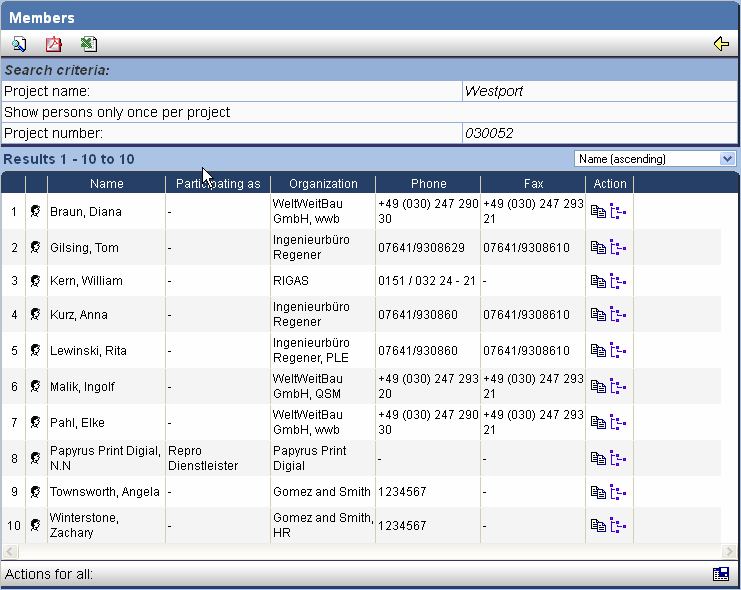This screenshot has height=590, width=741.
Task: Click the project number 030052 field
Action: tap(598, 133)
